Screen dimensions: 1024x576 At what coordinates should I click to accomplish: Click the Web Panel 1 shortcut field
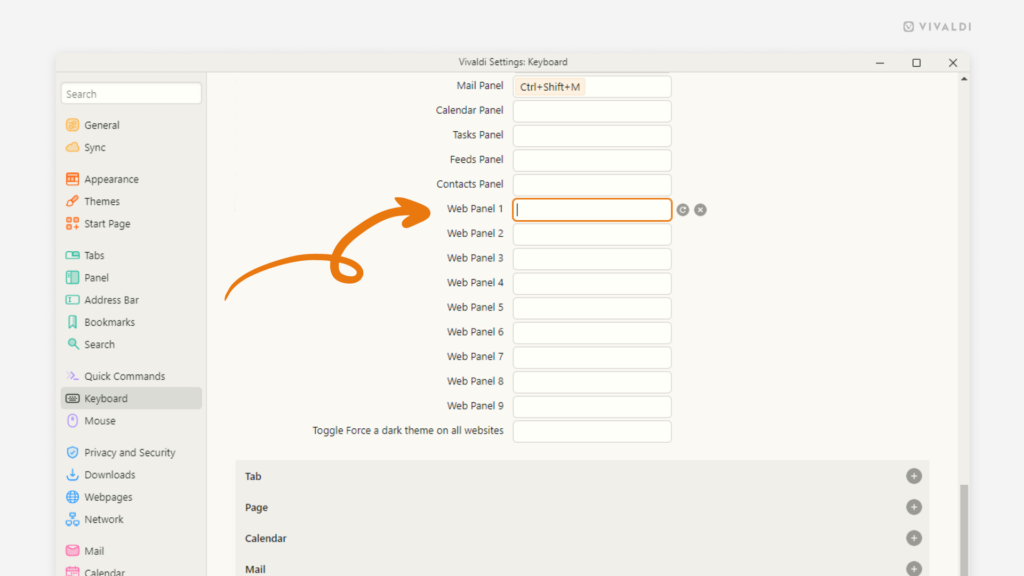[592, 210]
